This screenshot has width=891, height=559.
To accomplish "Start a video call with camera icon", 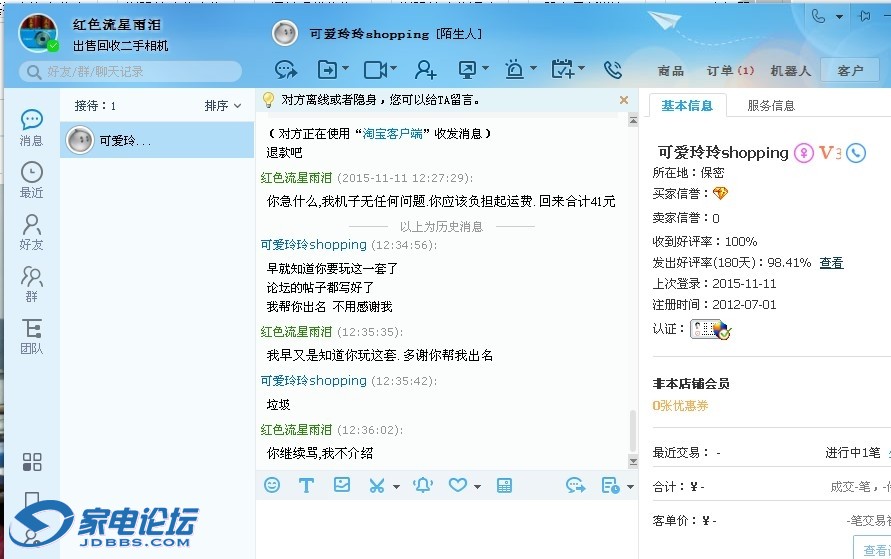I will [x=376, y=70].
